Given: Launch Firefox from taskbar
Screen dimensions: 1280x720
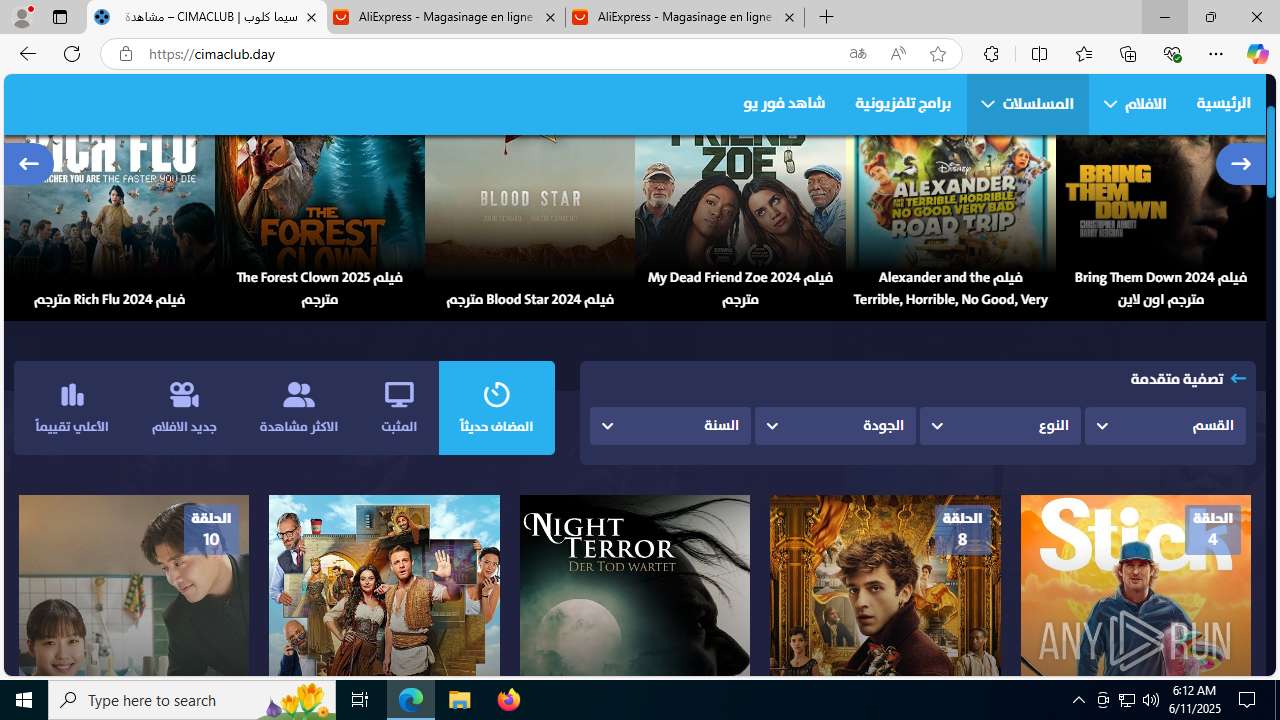Looking at the screenshot, I should [x=509, y=700].
